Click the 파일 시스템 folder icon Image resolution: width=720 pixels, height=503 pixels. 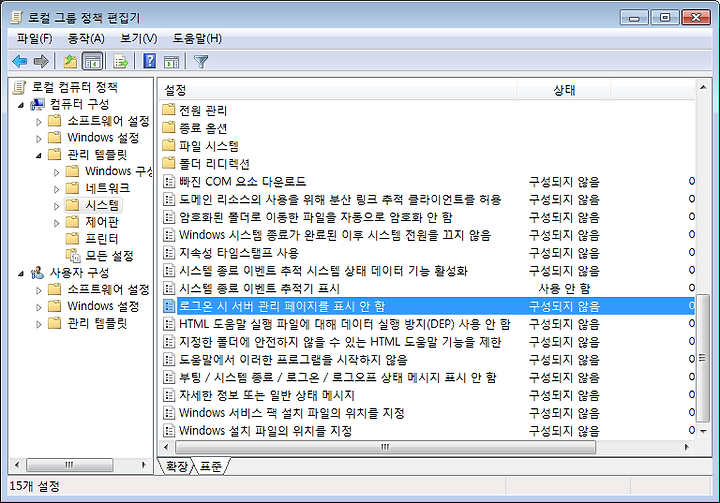pos(169,145)
